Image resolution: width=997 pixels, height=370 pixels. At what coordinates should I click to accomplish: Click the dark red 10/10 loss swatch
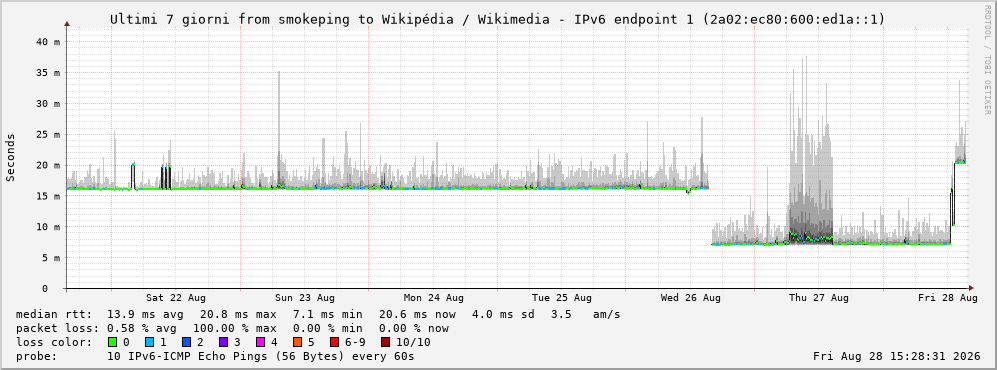385,342
